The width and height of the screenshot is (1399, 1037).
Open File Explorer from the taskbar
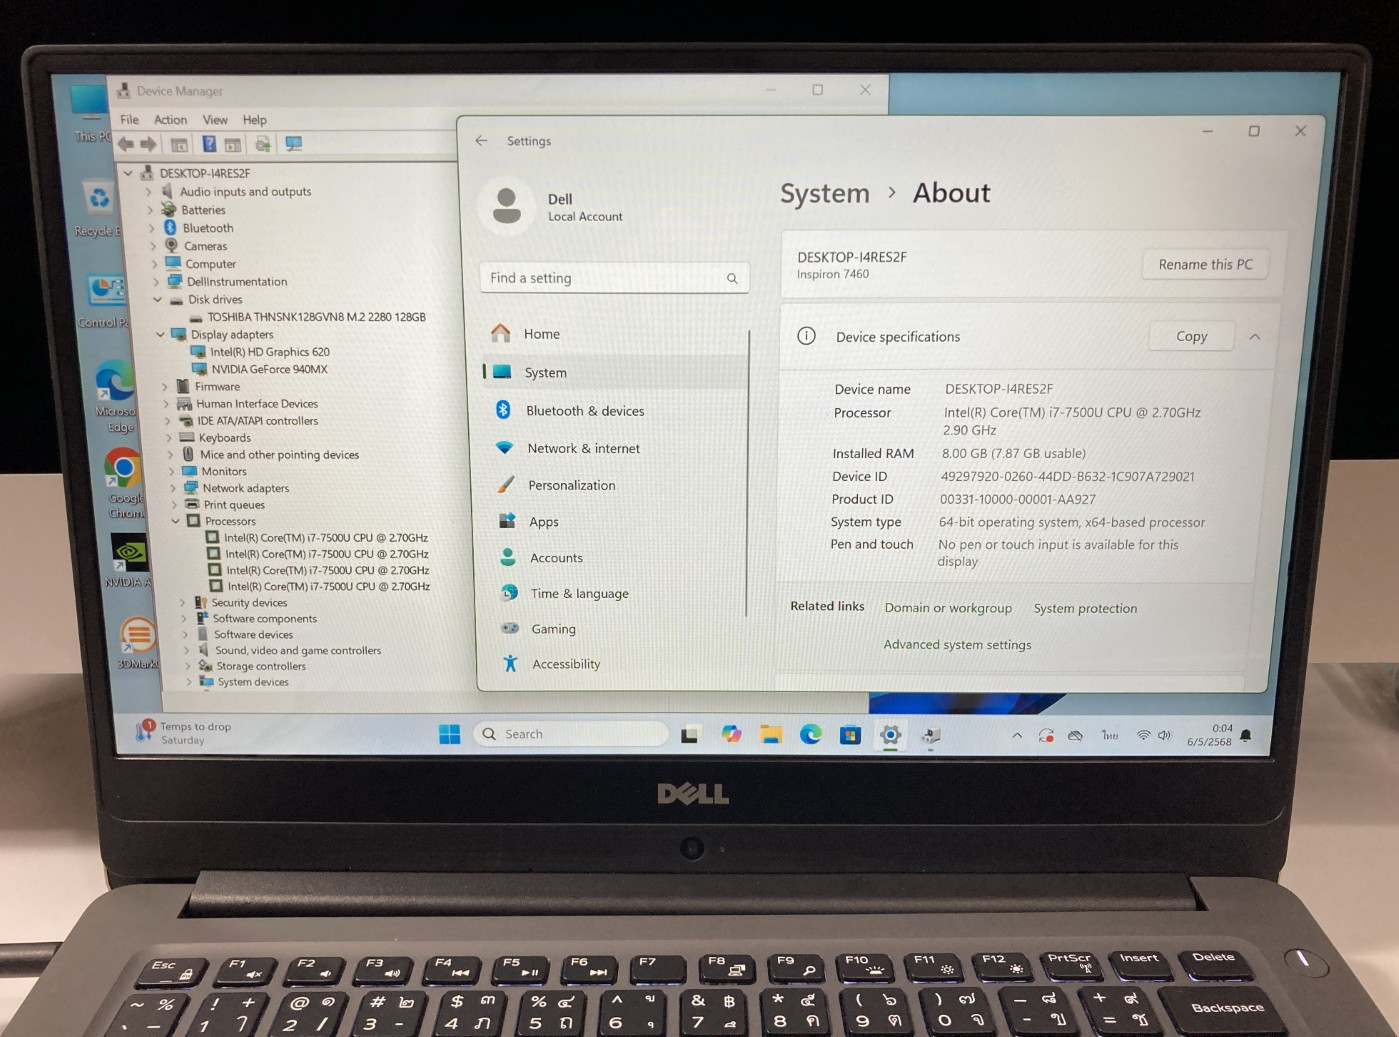pos(770,735)
